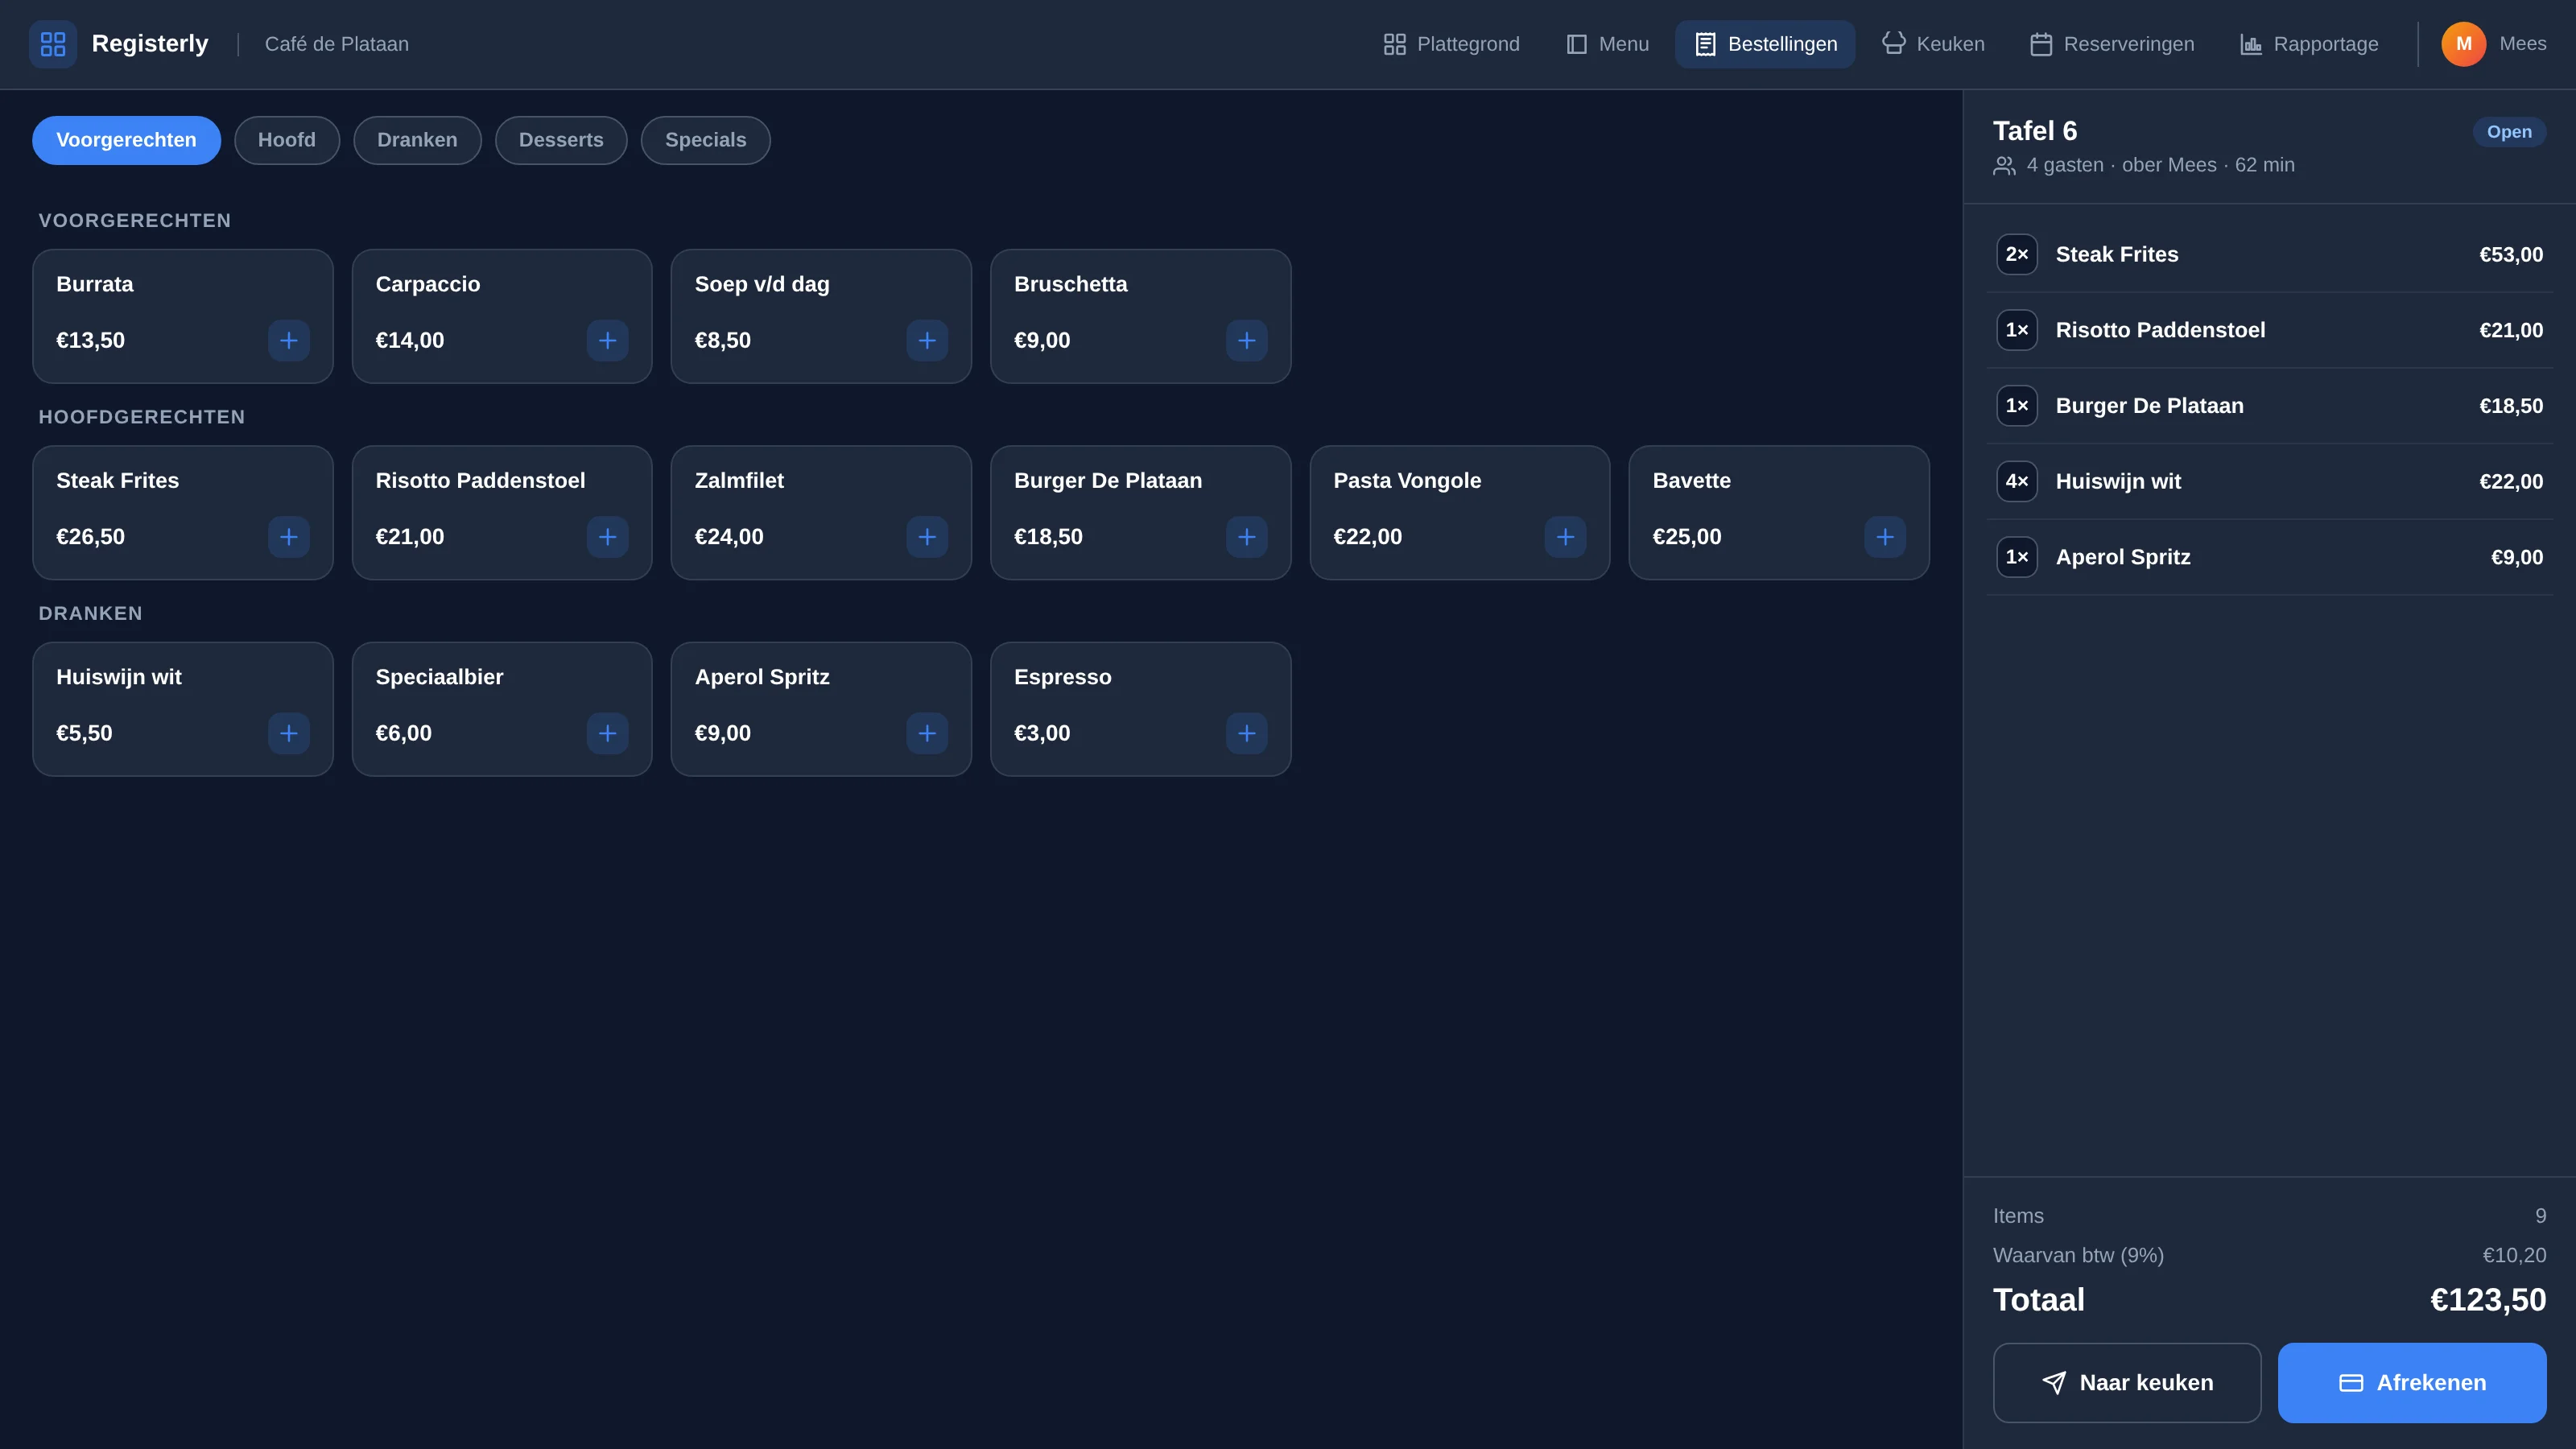This screenshot has width=2576, height=1449.
Task: Click the €123,50 total amount
Action: (2487, 1300)
